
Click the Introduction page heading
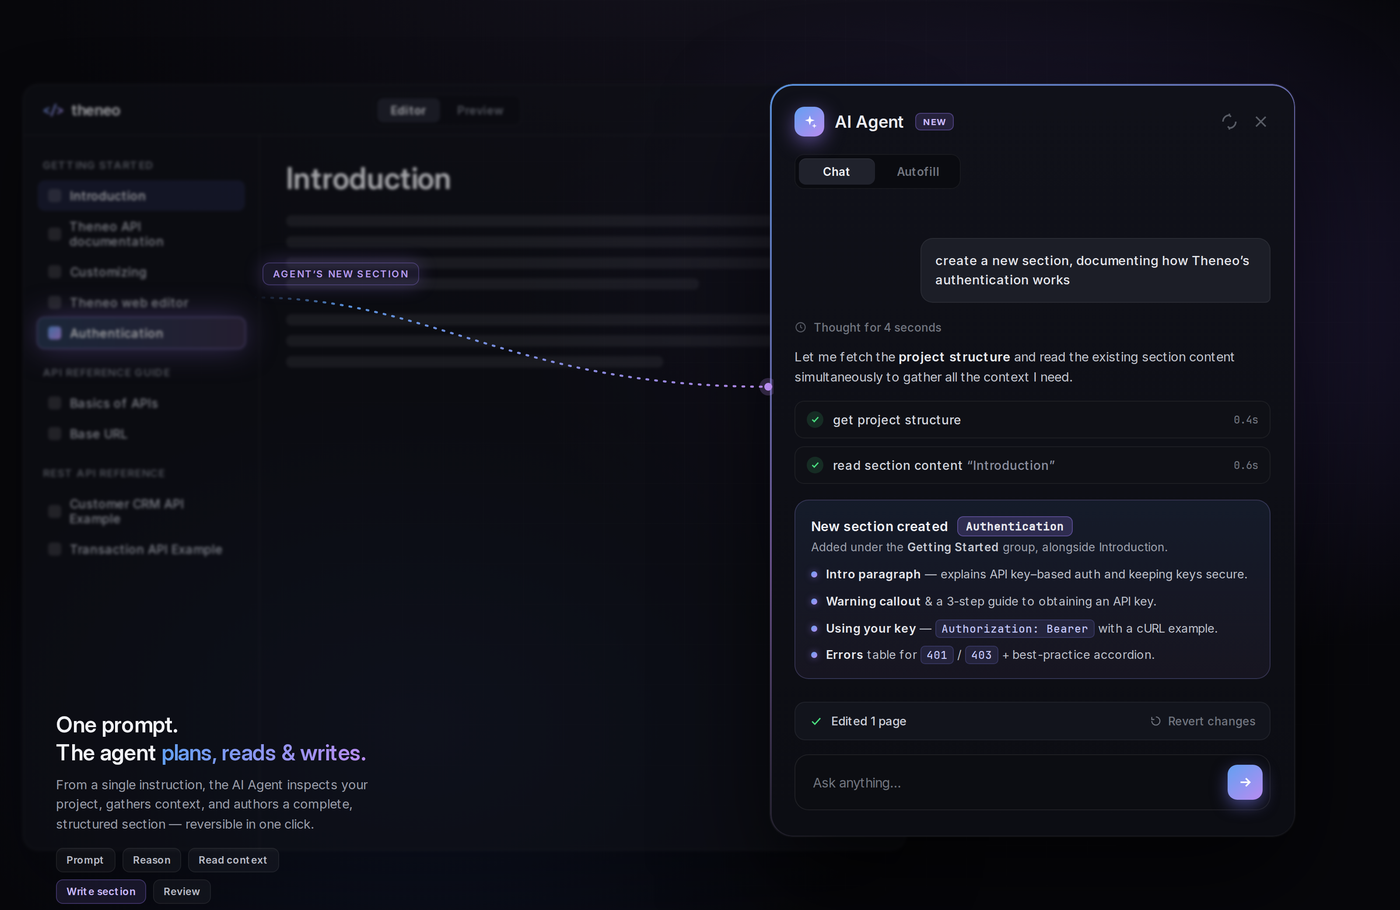(368, 179)
